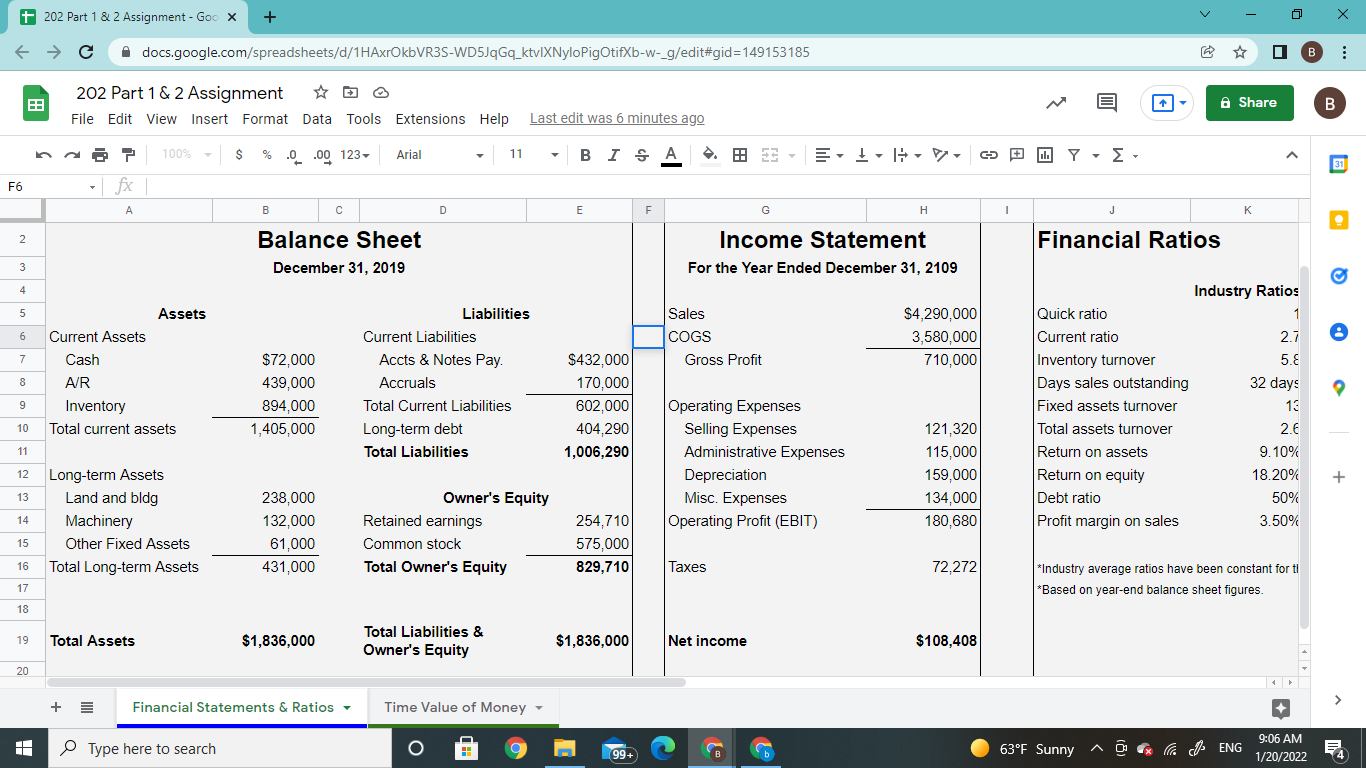This screenshot has height=768, width=1366.
Task: Toggle strikethrough formatting
Action: click(641, 155)
